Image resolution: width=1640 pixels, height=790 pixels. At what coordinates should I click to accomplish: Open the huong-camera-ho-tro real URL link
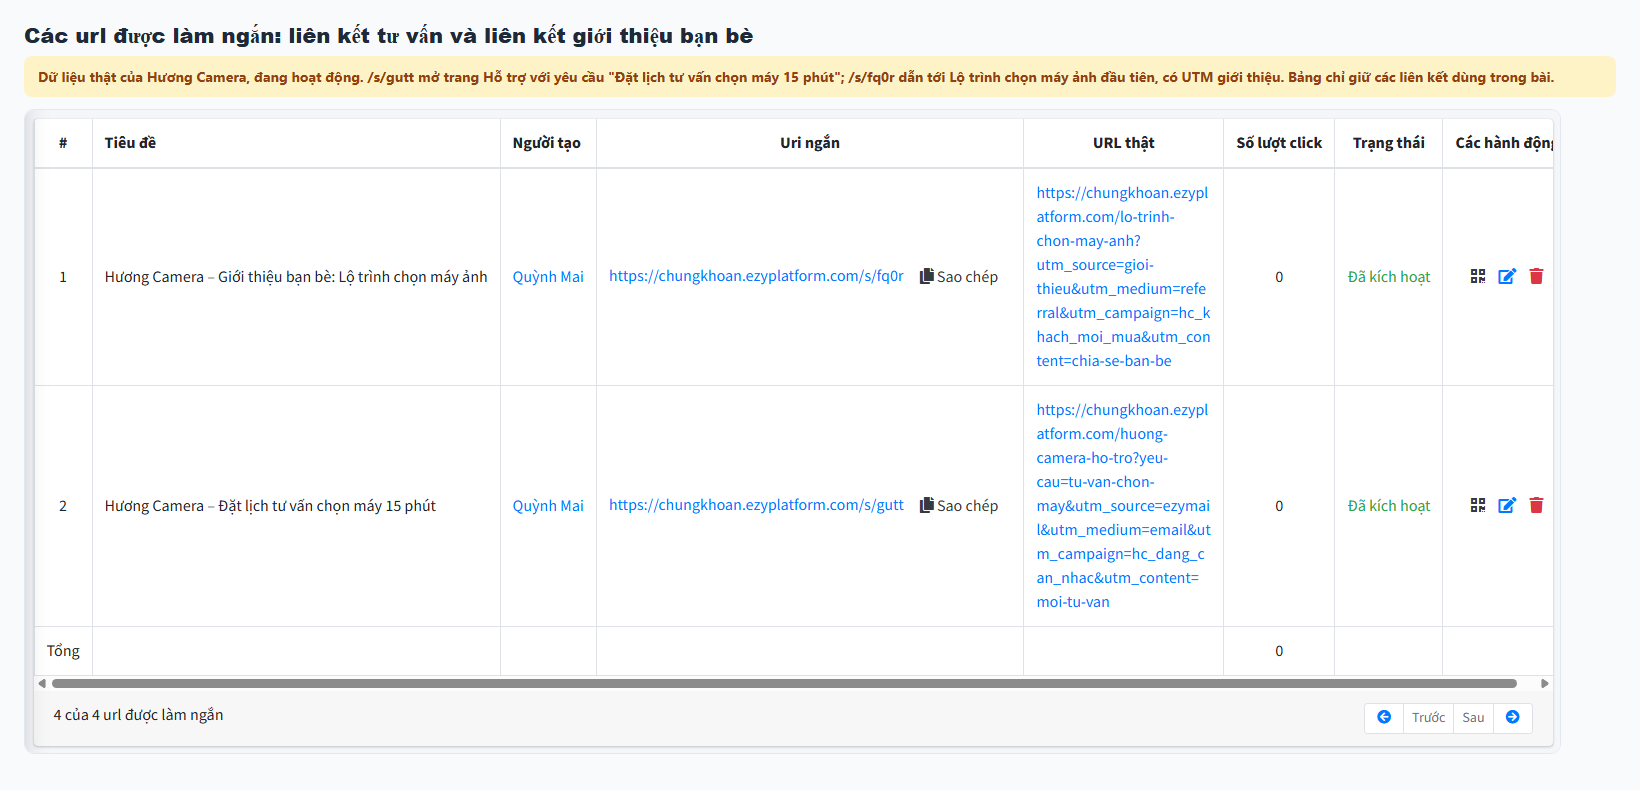(1123, 506)
